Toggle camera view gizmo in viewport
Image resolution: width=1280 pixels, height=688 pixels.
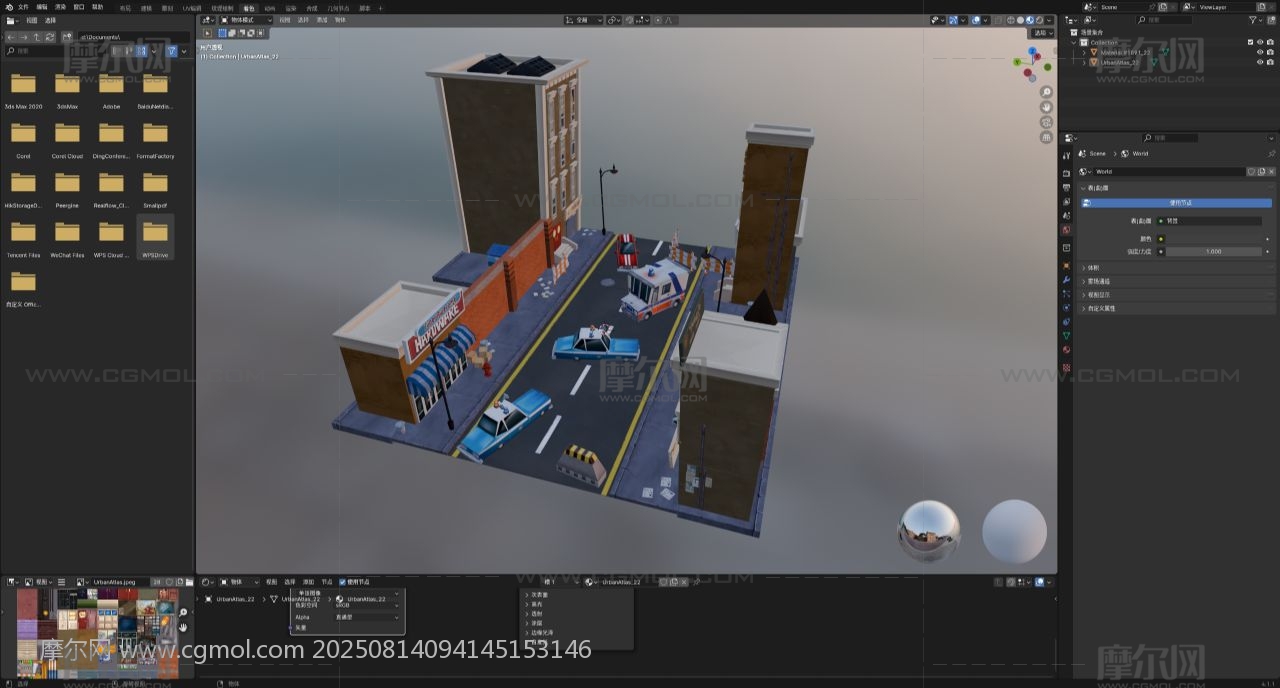pos(1046,122)
